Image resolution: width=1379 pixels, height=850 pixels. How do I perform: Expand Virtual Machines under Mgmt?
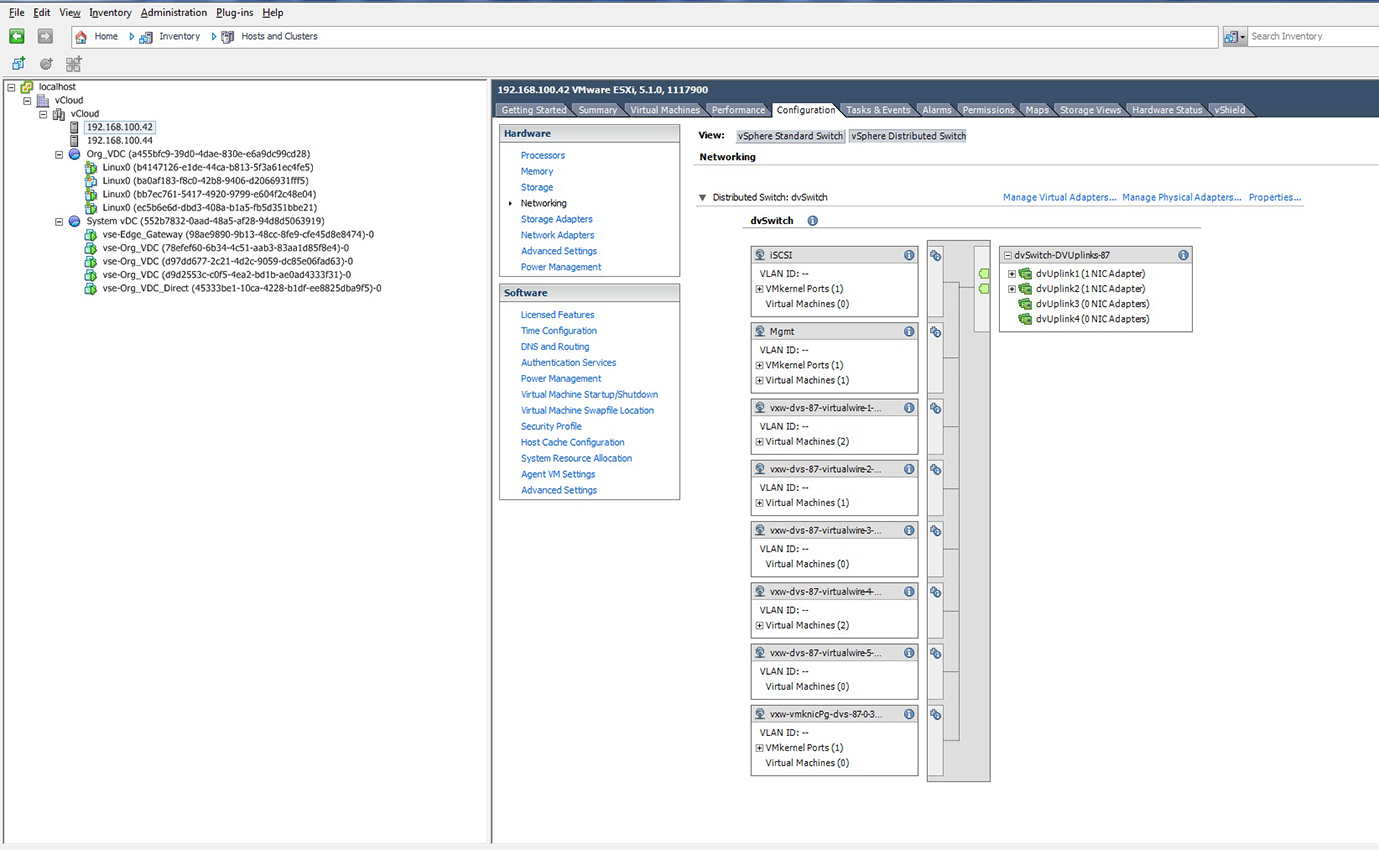point(759,381)
